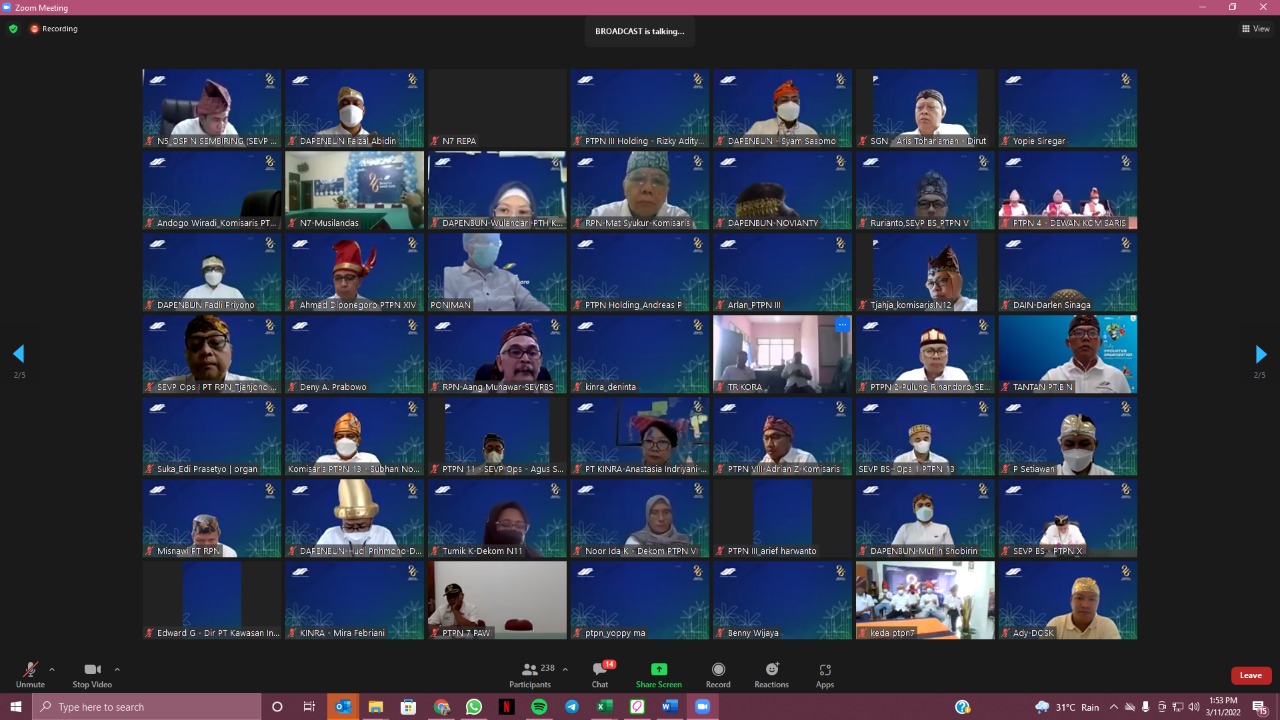
Task: Click the red Leave button
Action: [1250, 675]
